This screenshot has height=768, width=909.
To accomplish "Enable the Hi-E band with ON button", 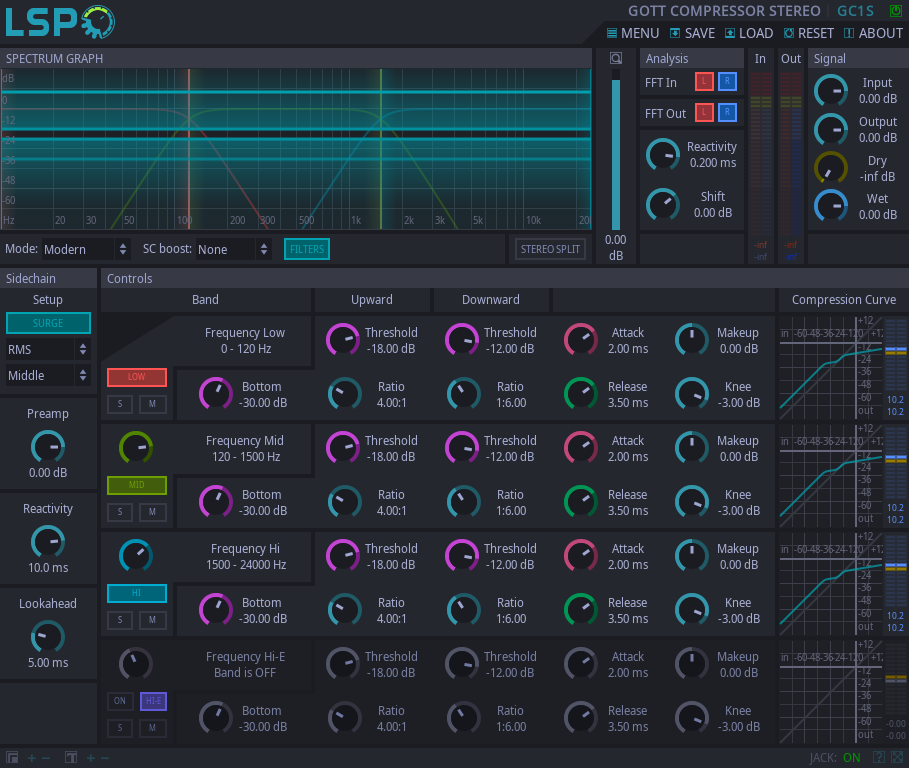I will 120,701.
